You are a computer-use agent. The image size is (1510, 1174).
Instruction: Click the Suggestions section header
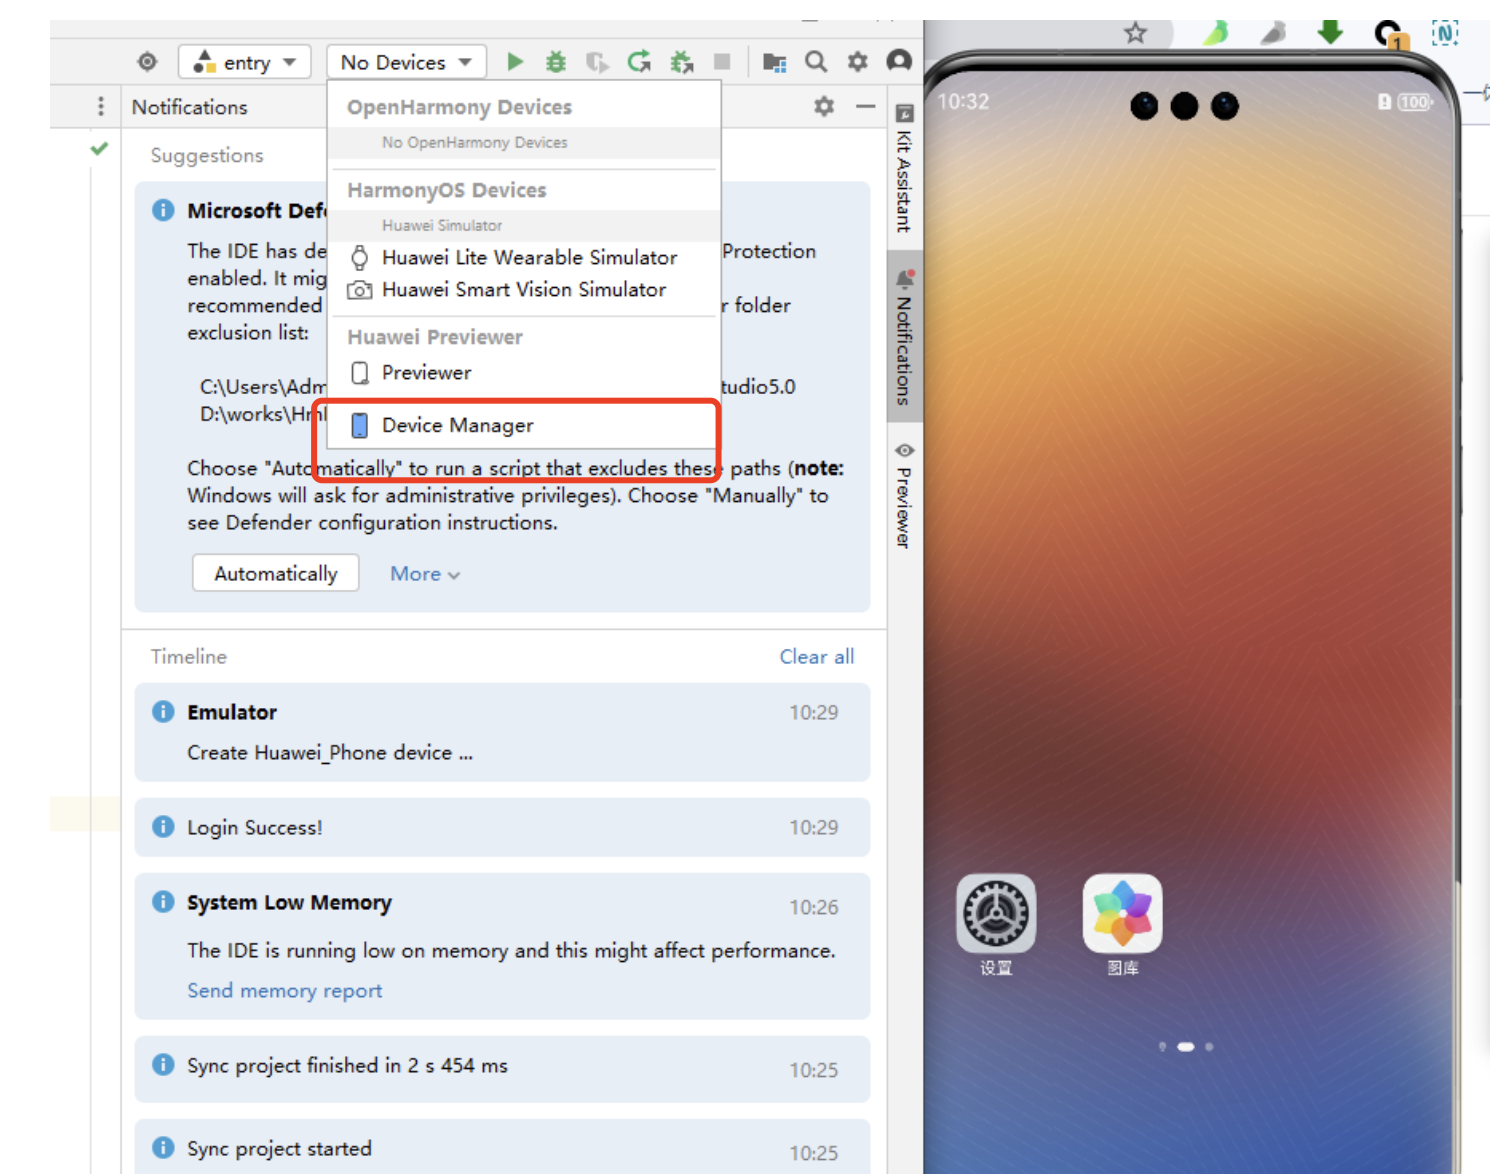click(207, 155)
